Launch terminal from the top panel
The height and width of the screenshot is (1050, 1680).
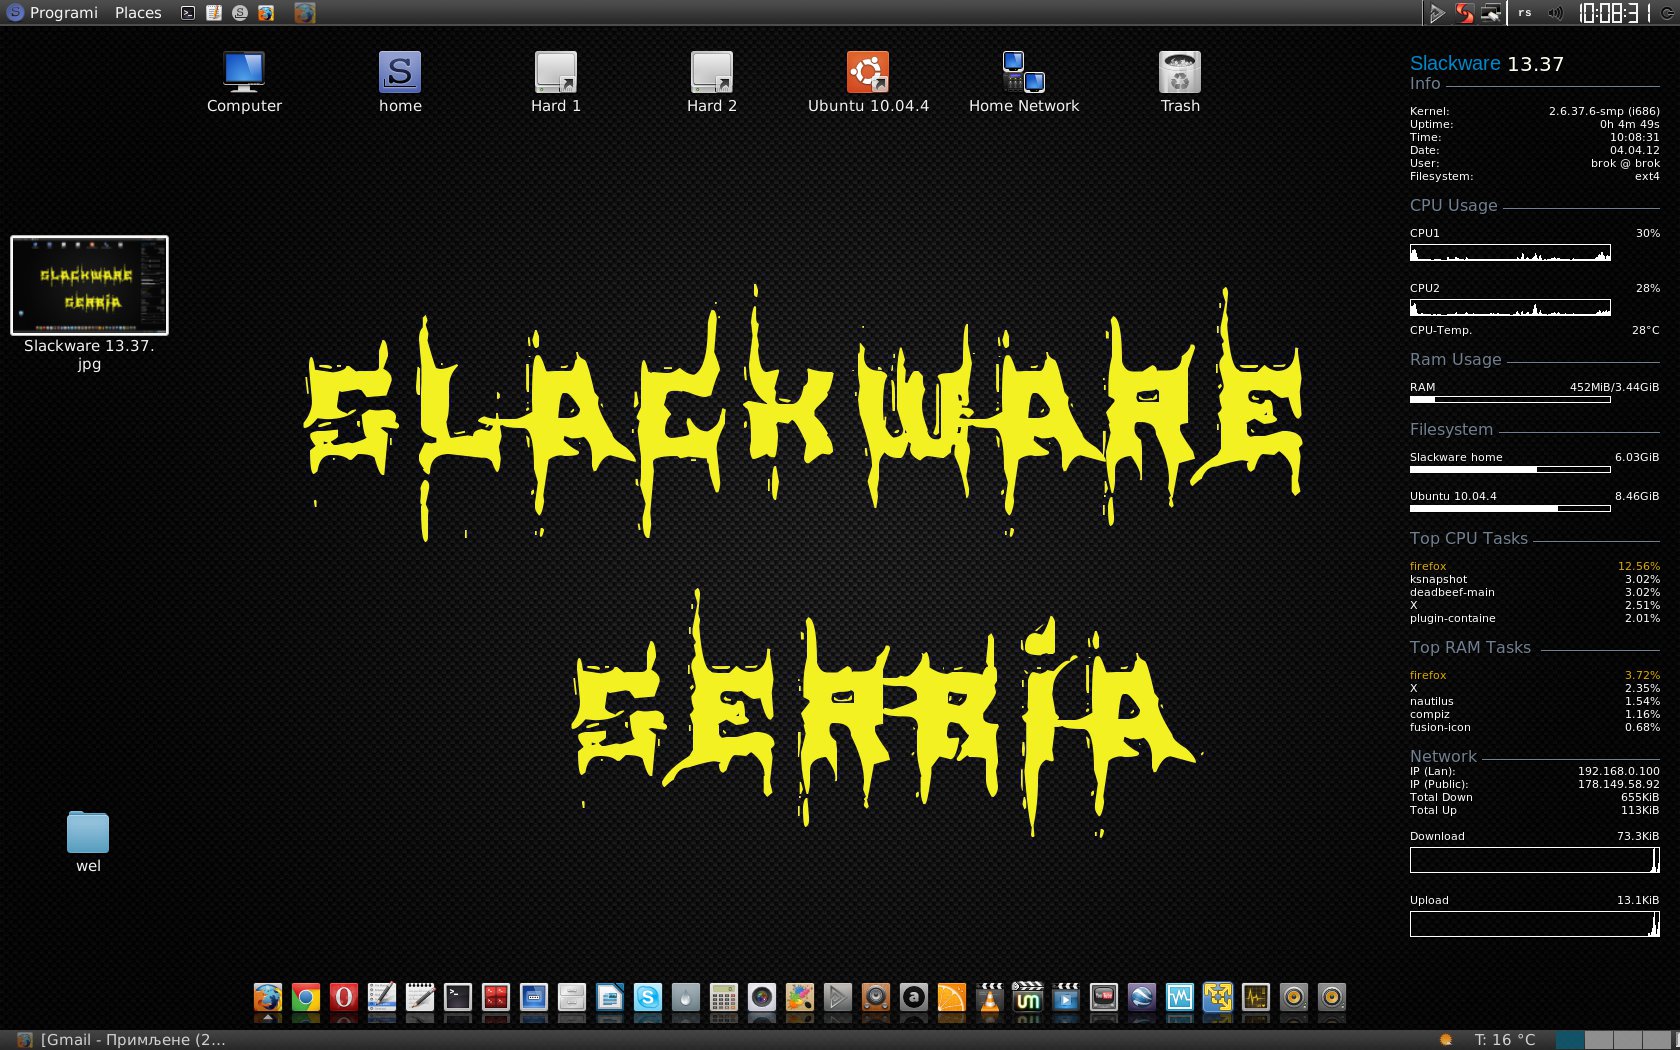(x=187, y=13)
